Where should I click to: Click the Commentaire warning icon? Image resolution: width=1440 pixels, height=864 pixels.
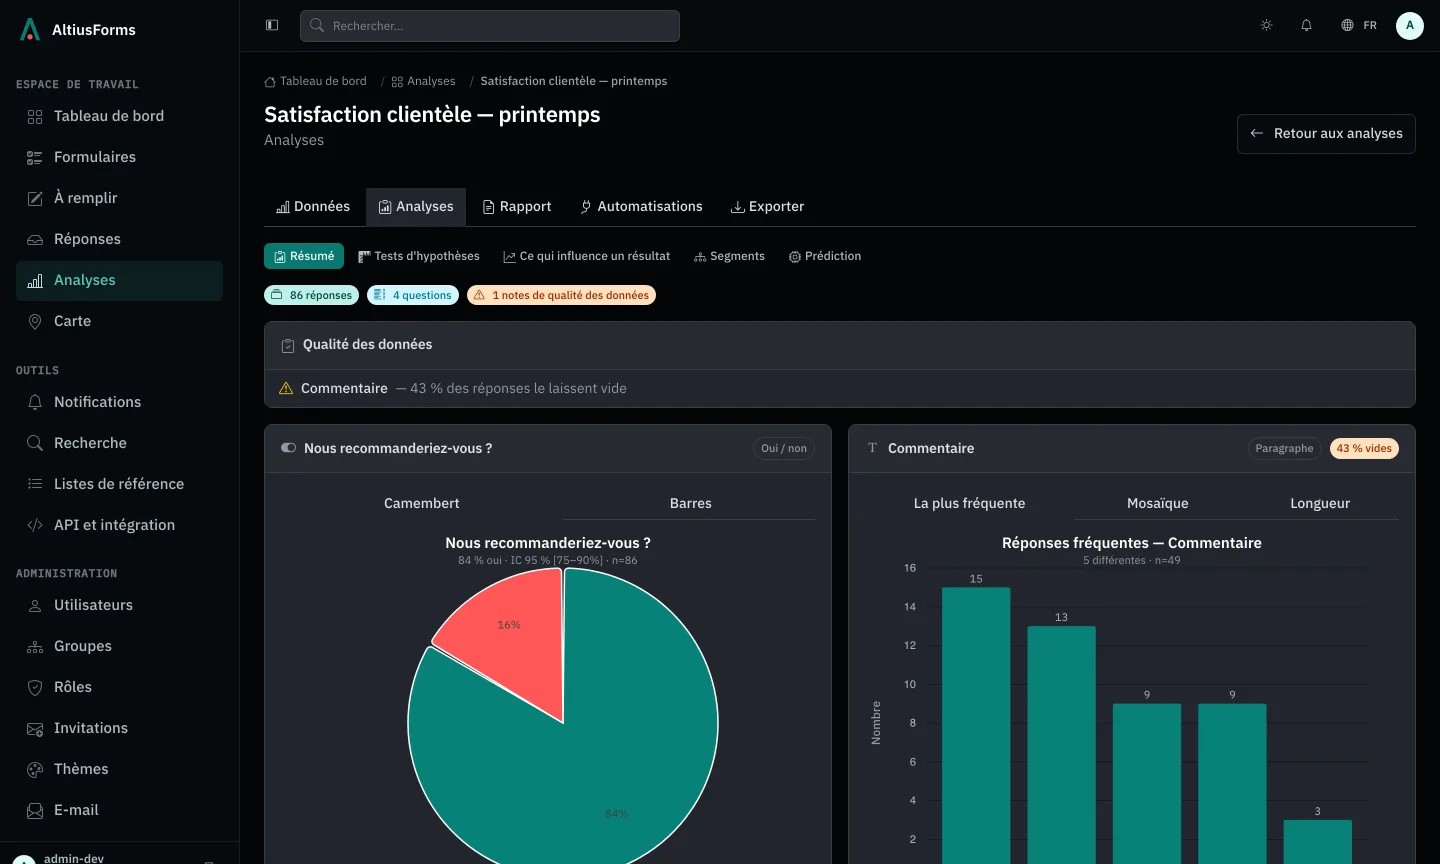click(x=286, y=388)
